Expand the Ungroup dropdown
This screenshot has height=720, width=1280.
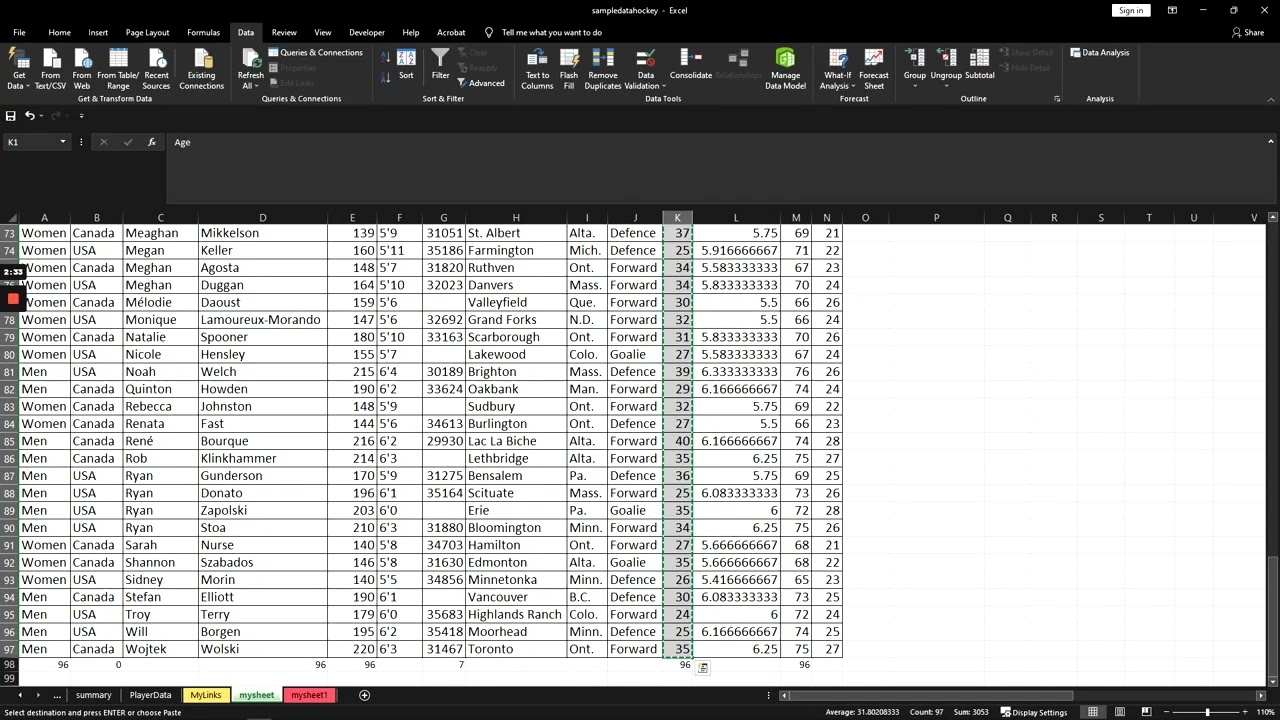pyautogui.click(x=946, y=68)
